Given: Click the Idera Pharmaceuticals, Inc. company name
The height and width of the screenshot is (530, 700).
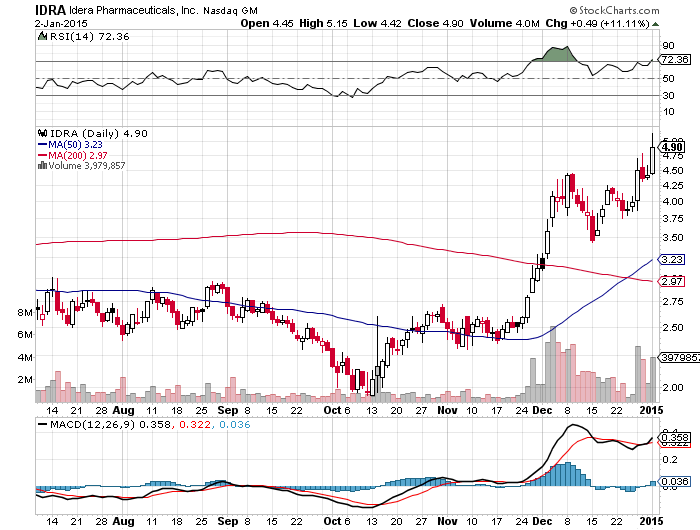Looking at the screenshot, I should coord(133,10).
